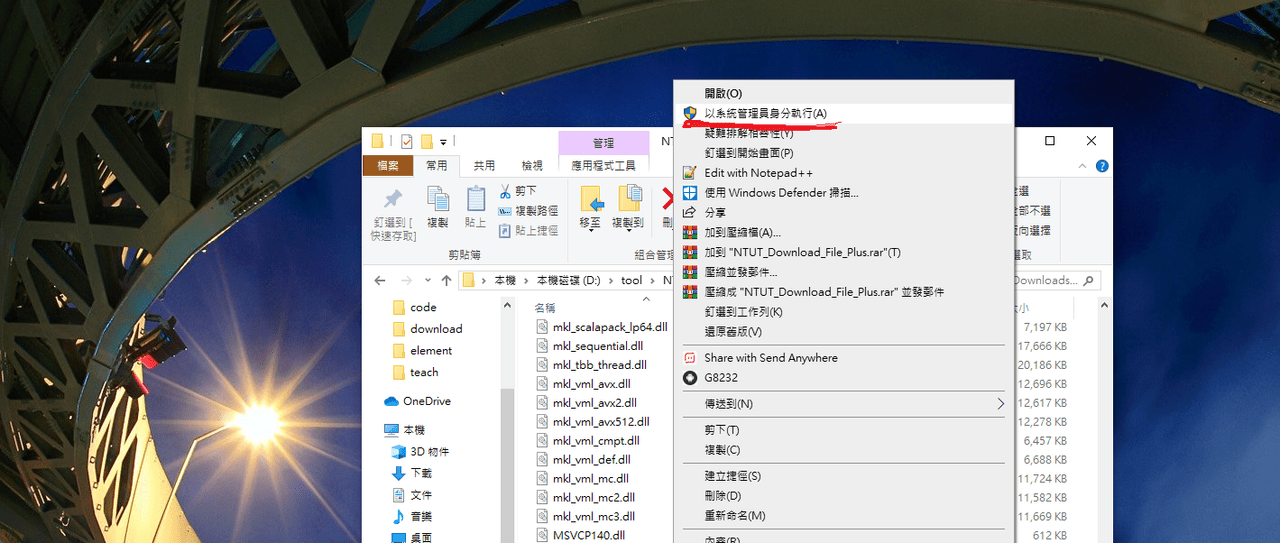The image size is (1280, 543).
Task: Switch to the 共用 ribbon tab
Action: 484,166
